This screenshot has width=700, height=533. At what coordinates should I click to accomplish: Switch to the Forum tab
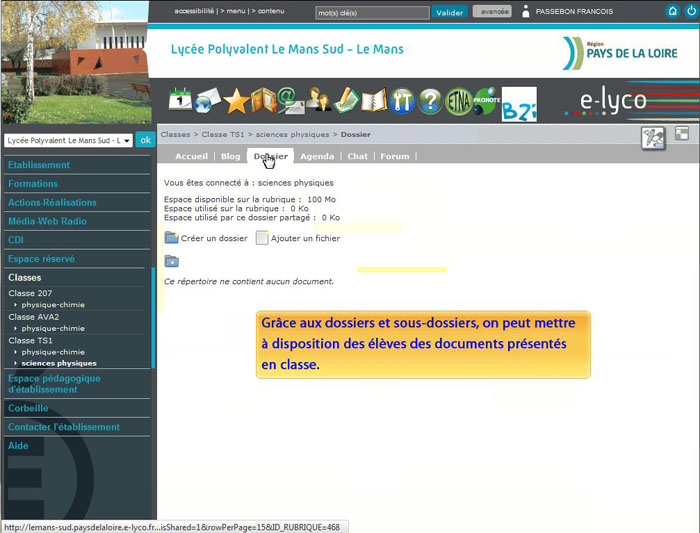click(395, 156)
